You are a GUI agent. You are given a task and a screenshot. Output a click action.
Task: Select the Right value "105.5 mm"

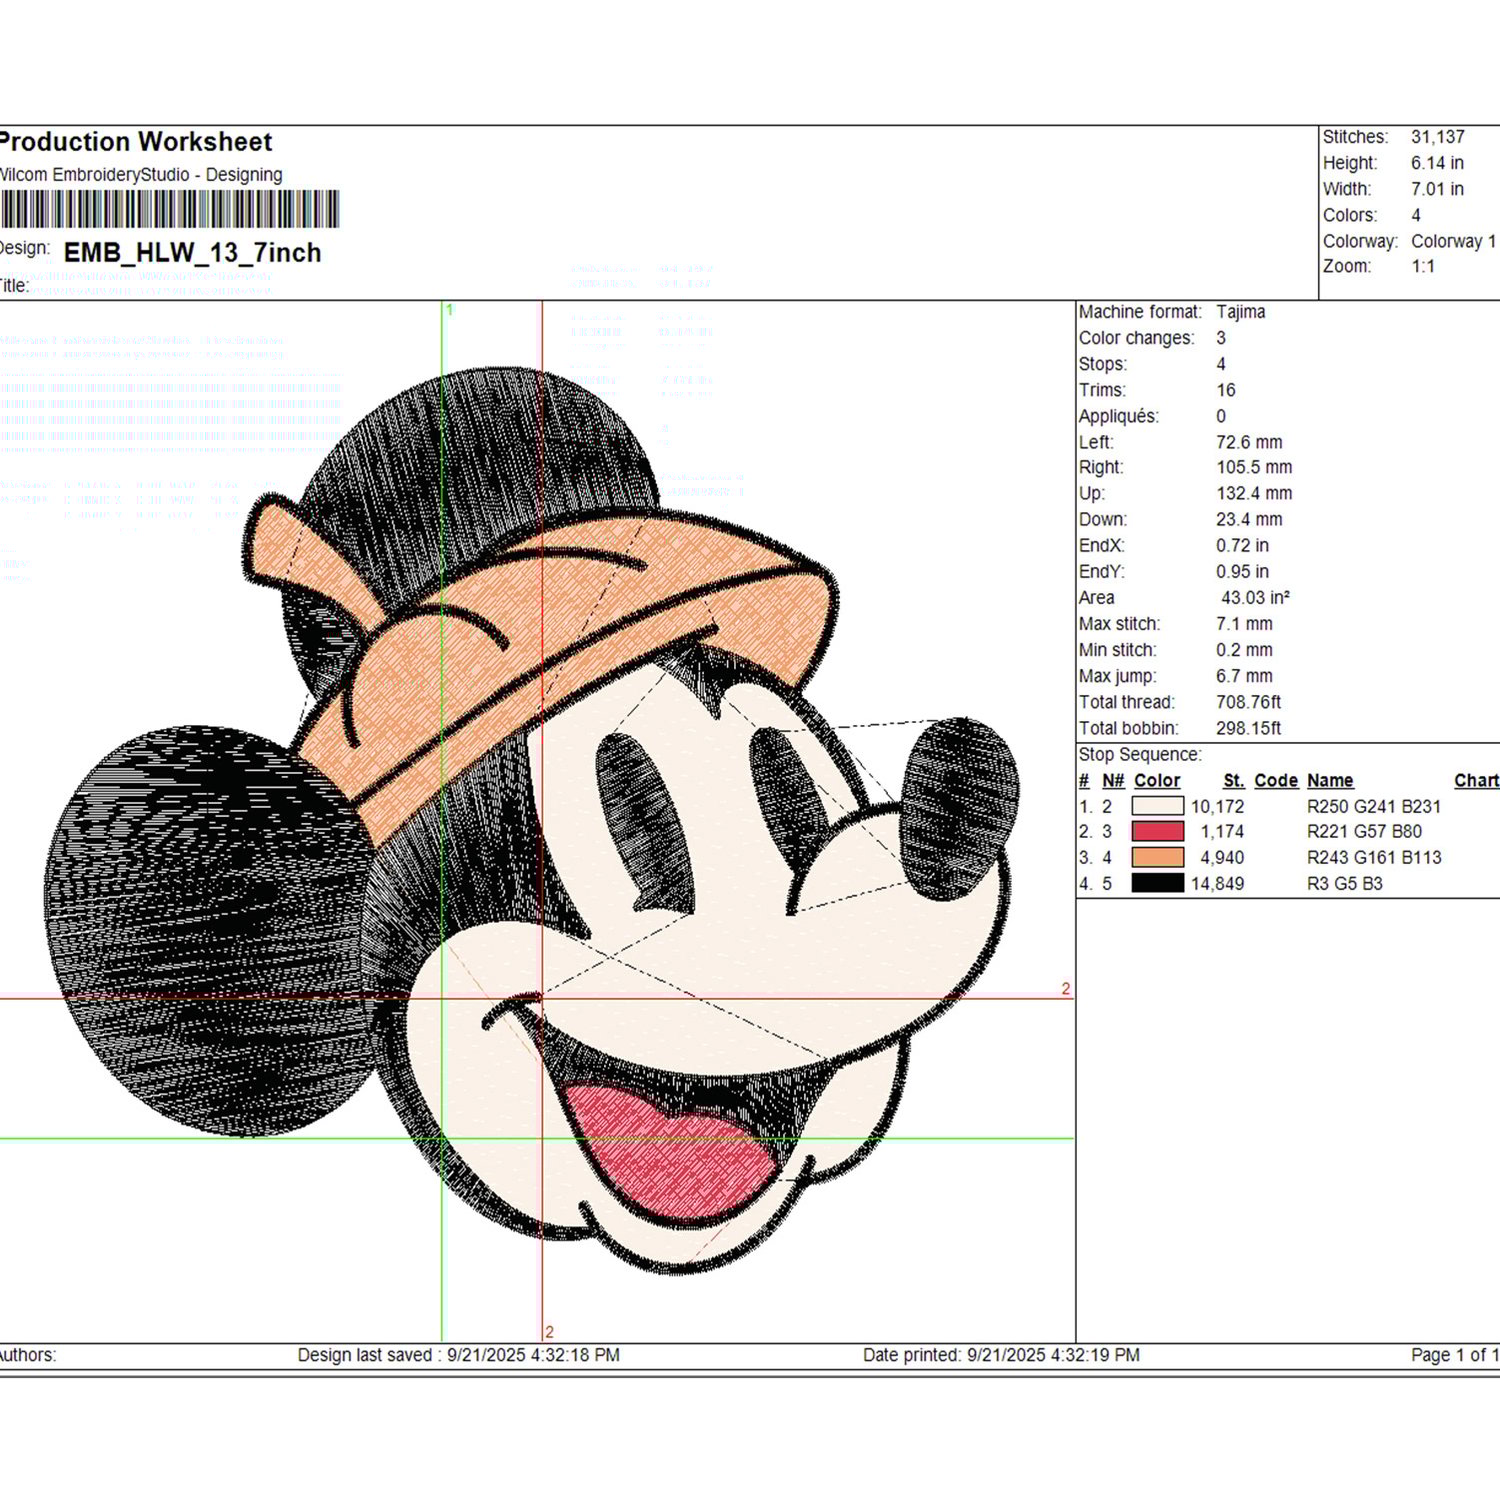[1254, 467]
